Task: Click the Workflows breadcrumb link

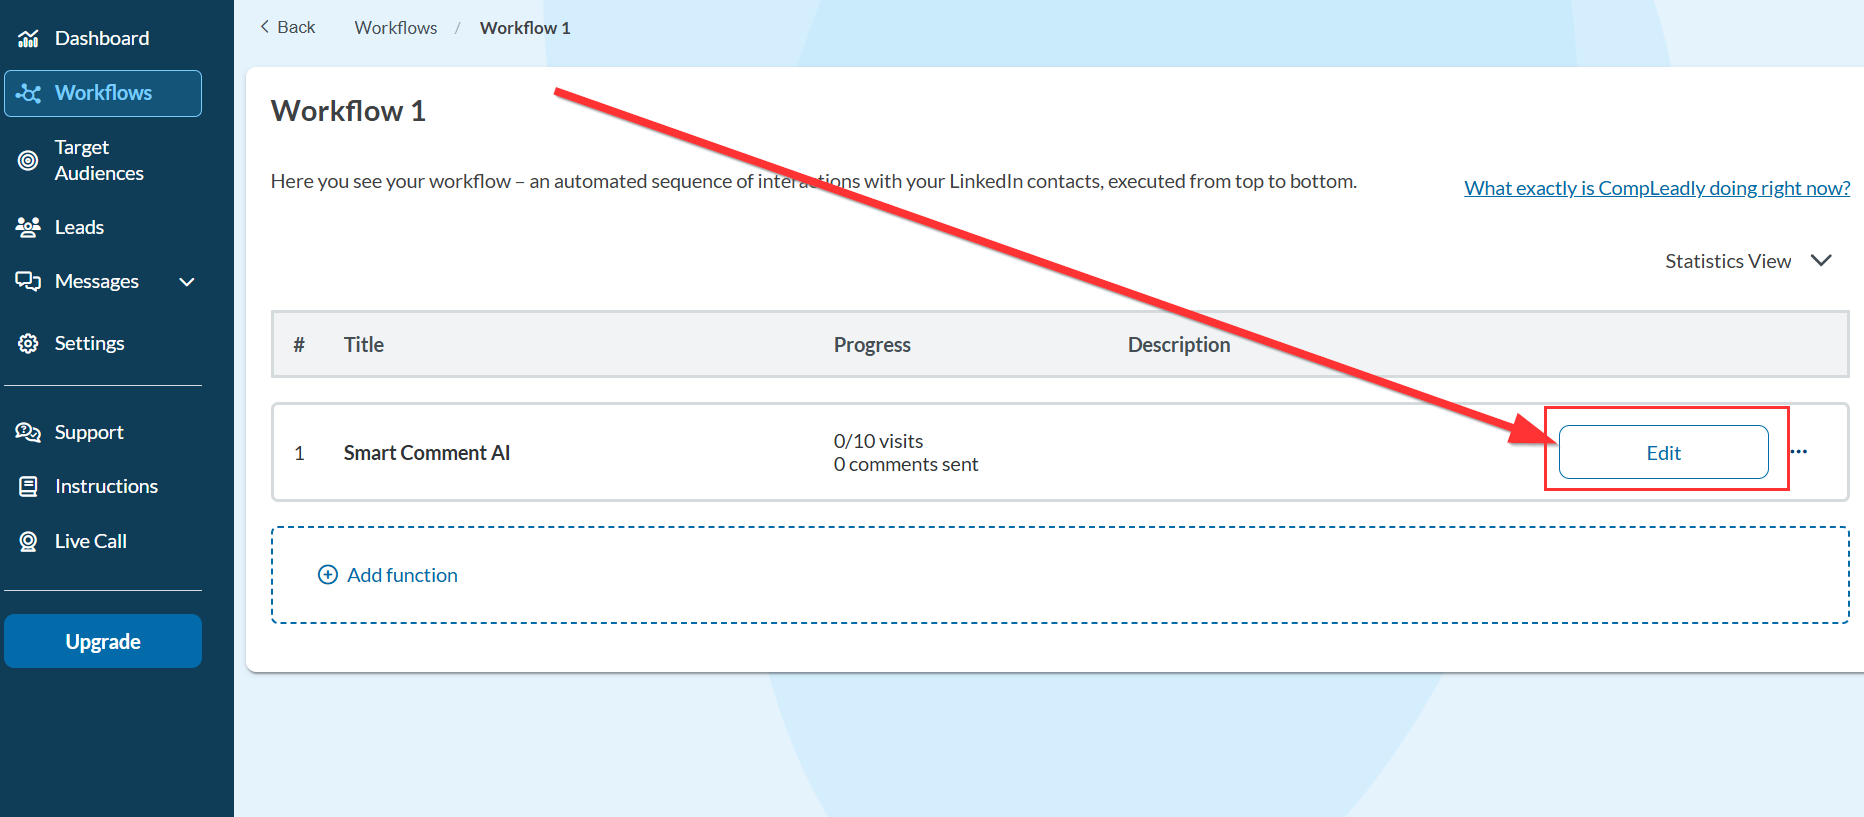Action: pyautogui.click(x=396, y=28)
